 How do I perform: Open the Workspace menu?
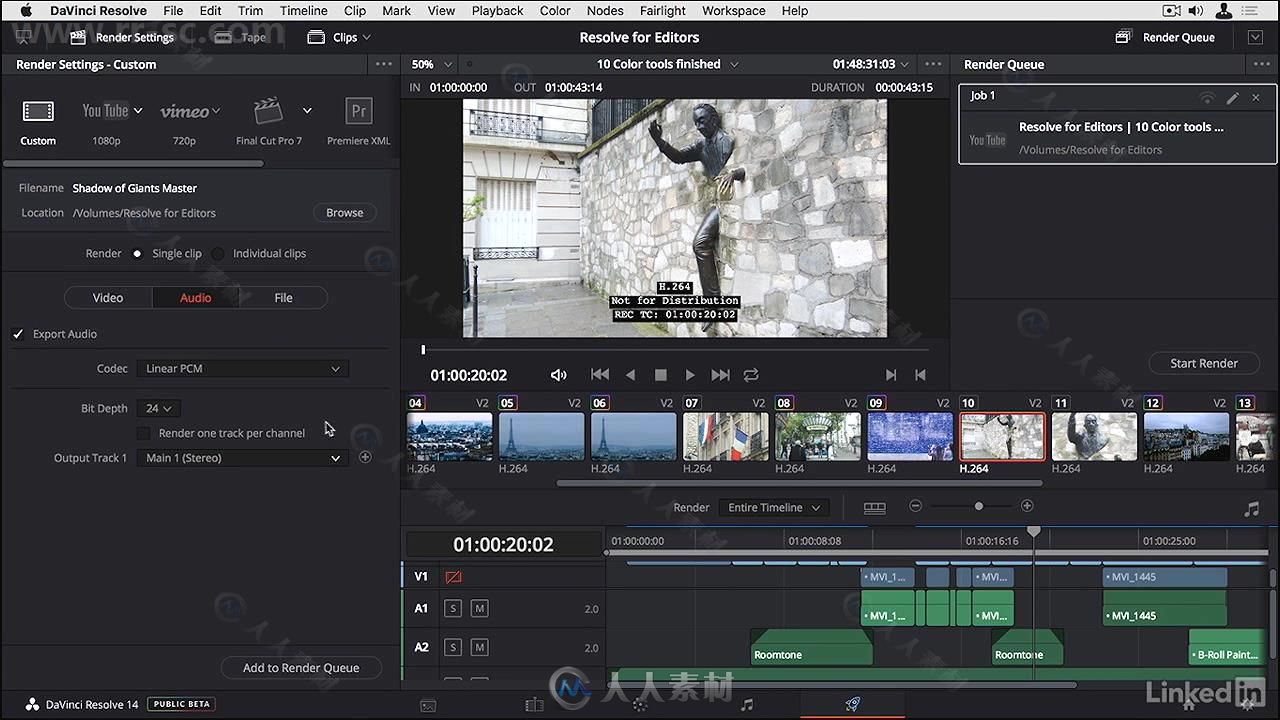[x=733, y=11]
